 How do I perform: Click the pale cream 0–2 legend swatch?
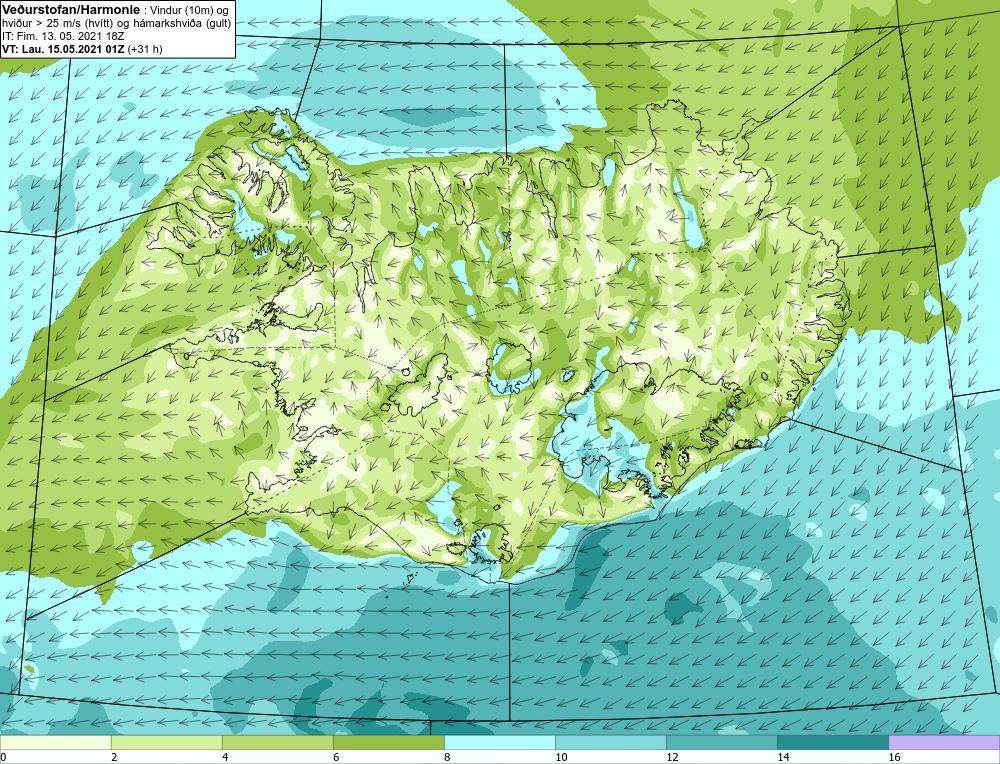55,742
